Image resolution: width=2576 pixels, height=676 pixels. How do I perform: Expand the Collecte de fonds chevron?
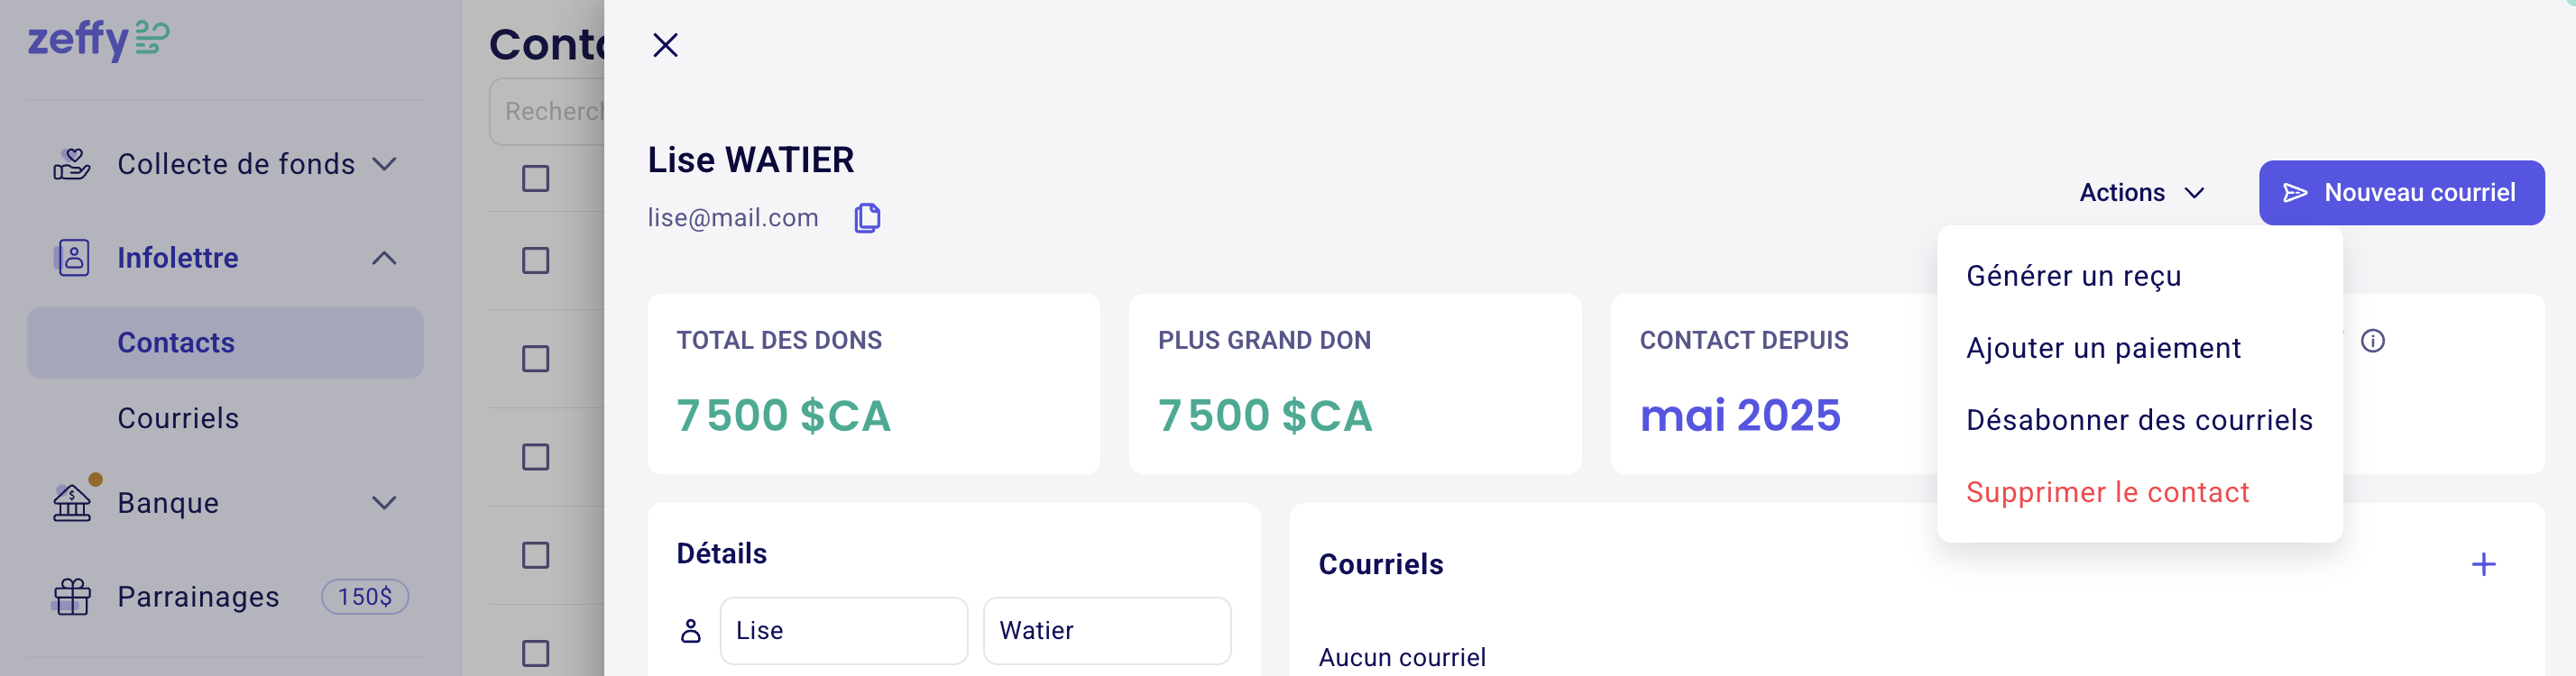coord(384,163)
